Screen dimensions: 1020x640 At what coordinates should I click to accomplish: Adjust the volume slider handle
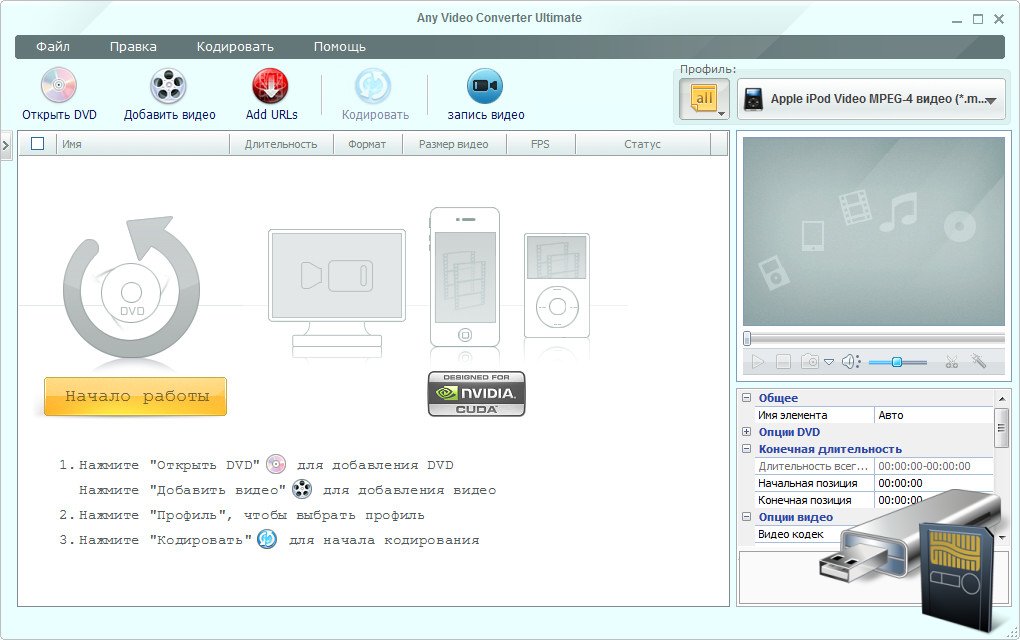click(x=896, y=362)
